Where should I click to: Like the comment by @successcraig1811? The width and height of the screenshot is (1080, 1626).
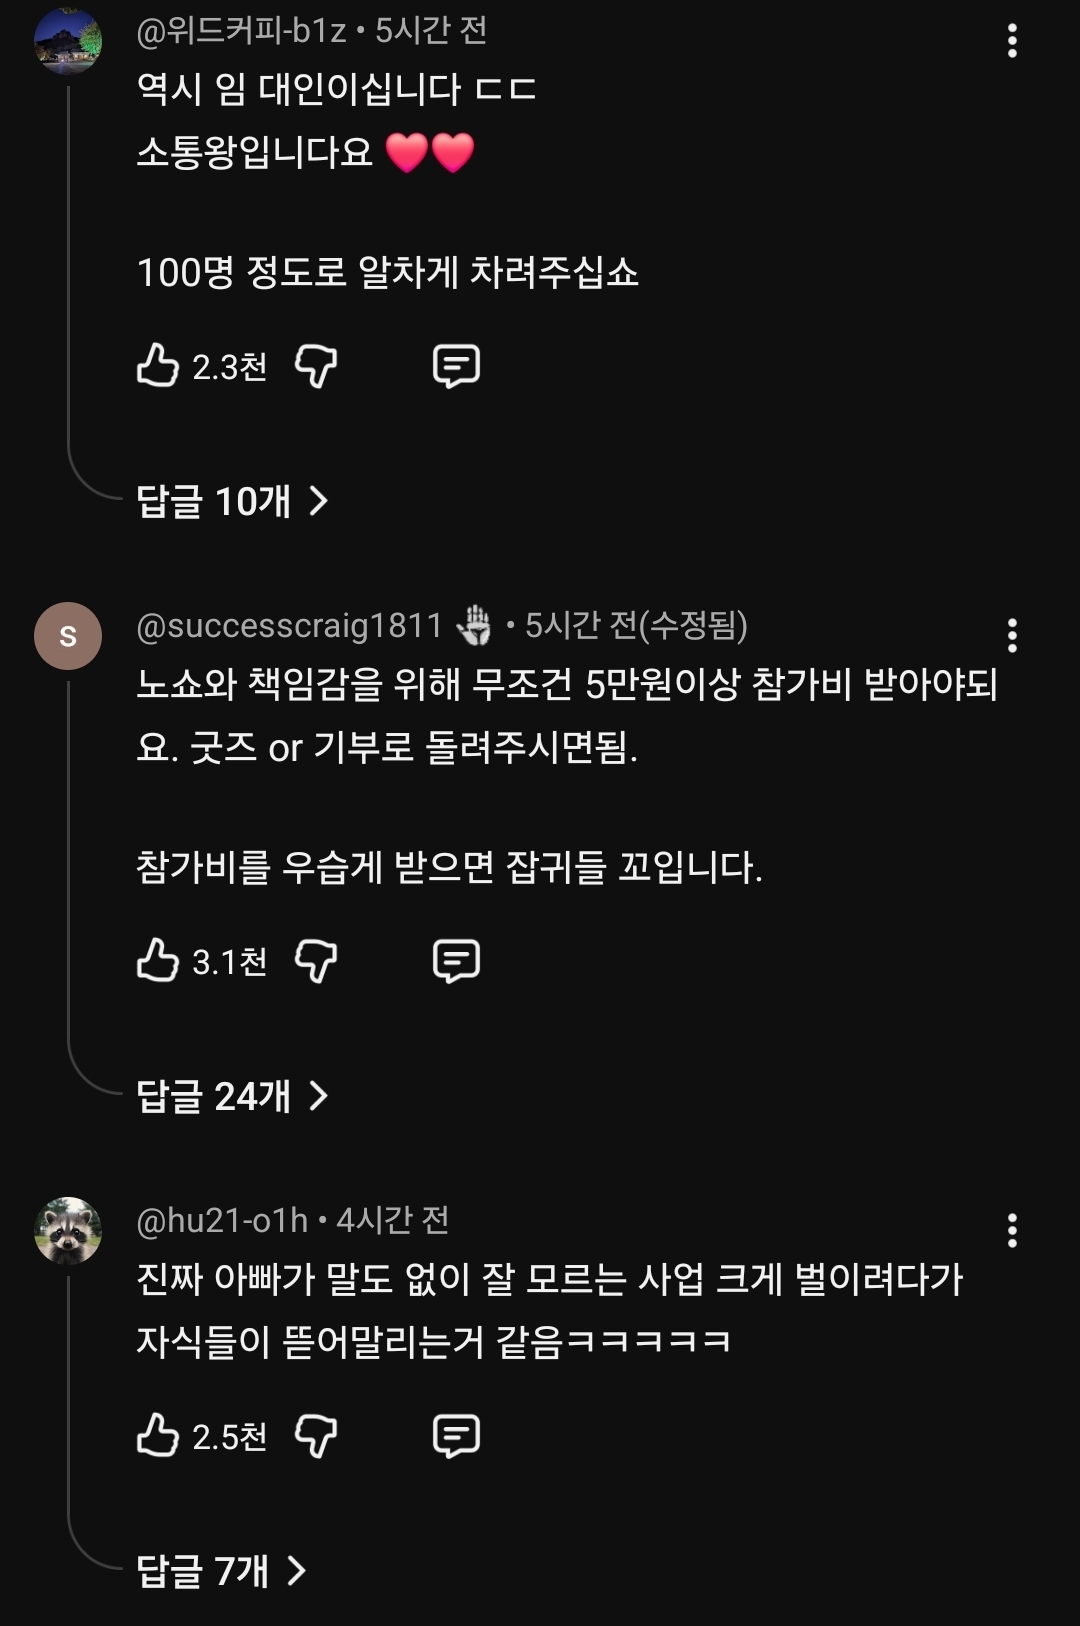(x=158, y=961)
